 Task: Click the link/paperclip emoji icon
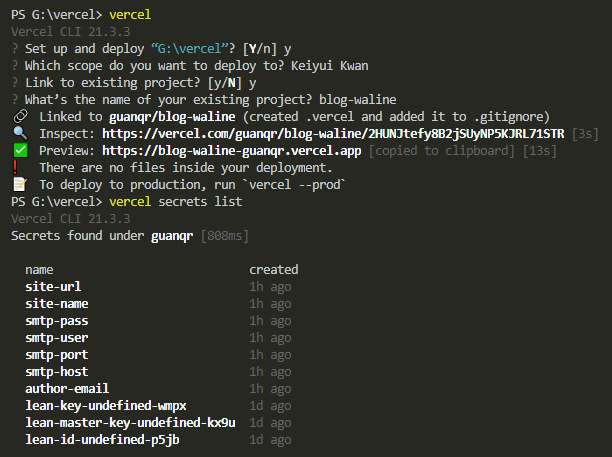(x=20, y=116)
